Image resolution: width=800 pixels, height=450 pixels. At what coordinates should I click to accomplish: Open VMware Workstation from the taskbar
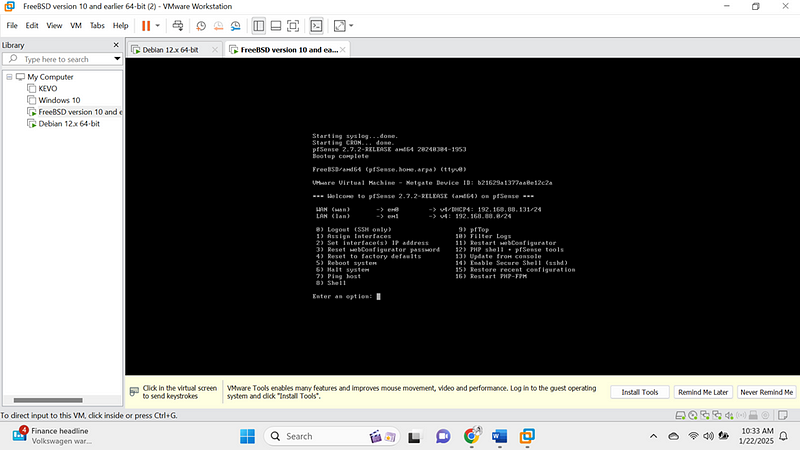(x=527, y=436)
